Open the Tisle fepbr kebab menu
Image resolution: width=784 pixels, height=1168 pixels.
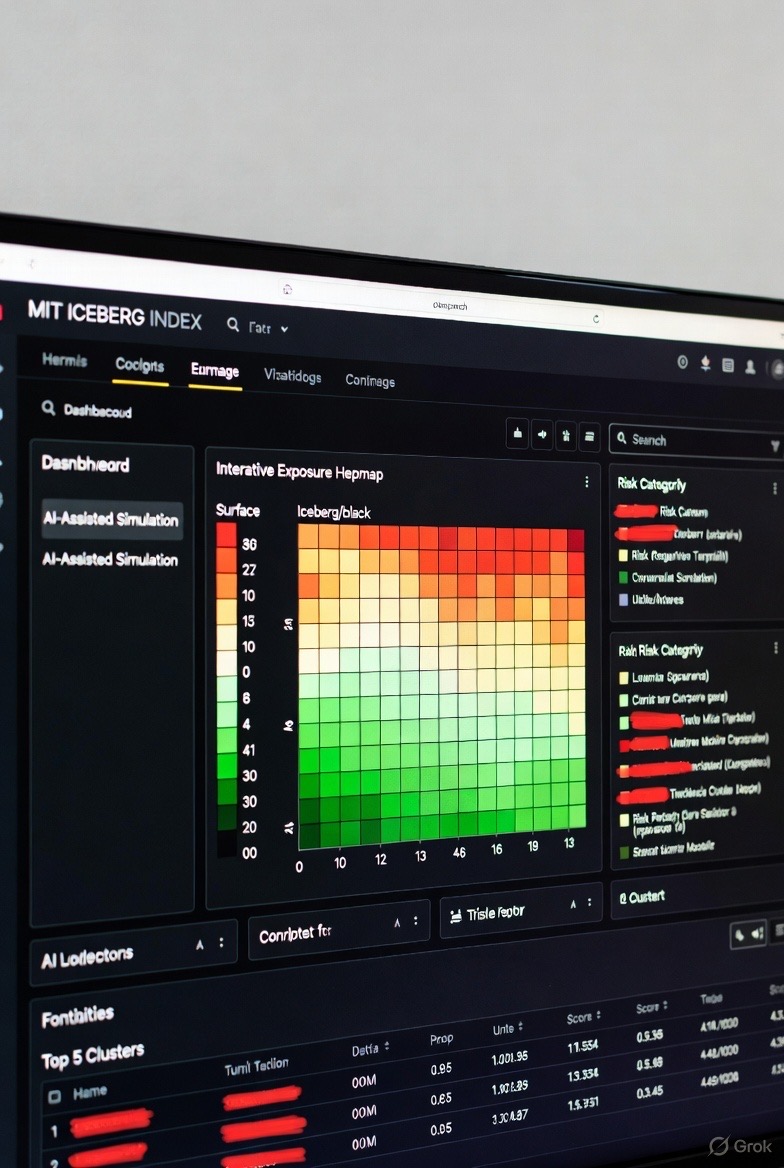coord(589,902)
